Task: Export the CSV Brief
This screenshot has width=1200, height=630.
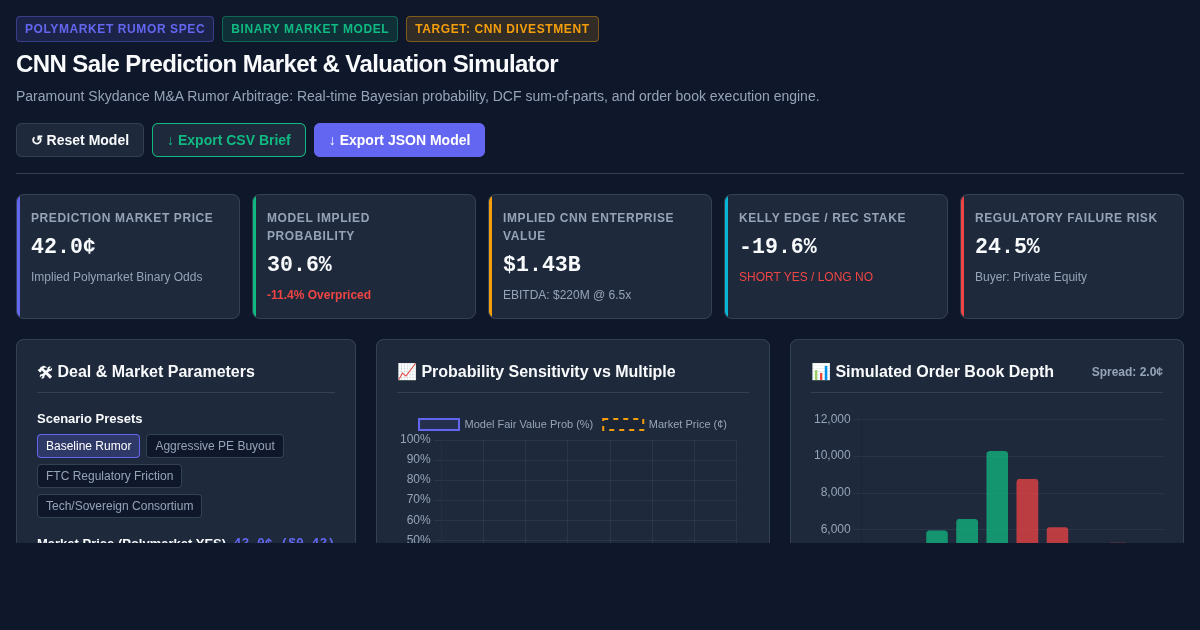Action: click(229, 140)
